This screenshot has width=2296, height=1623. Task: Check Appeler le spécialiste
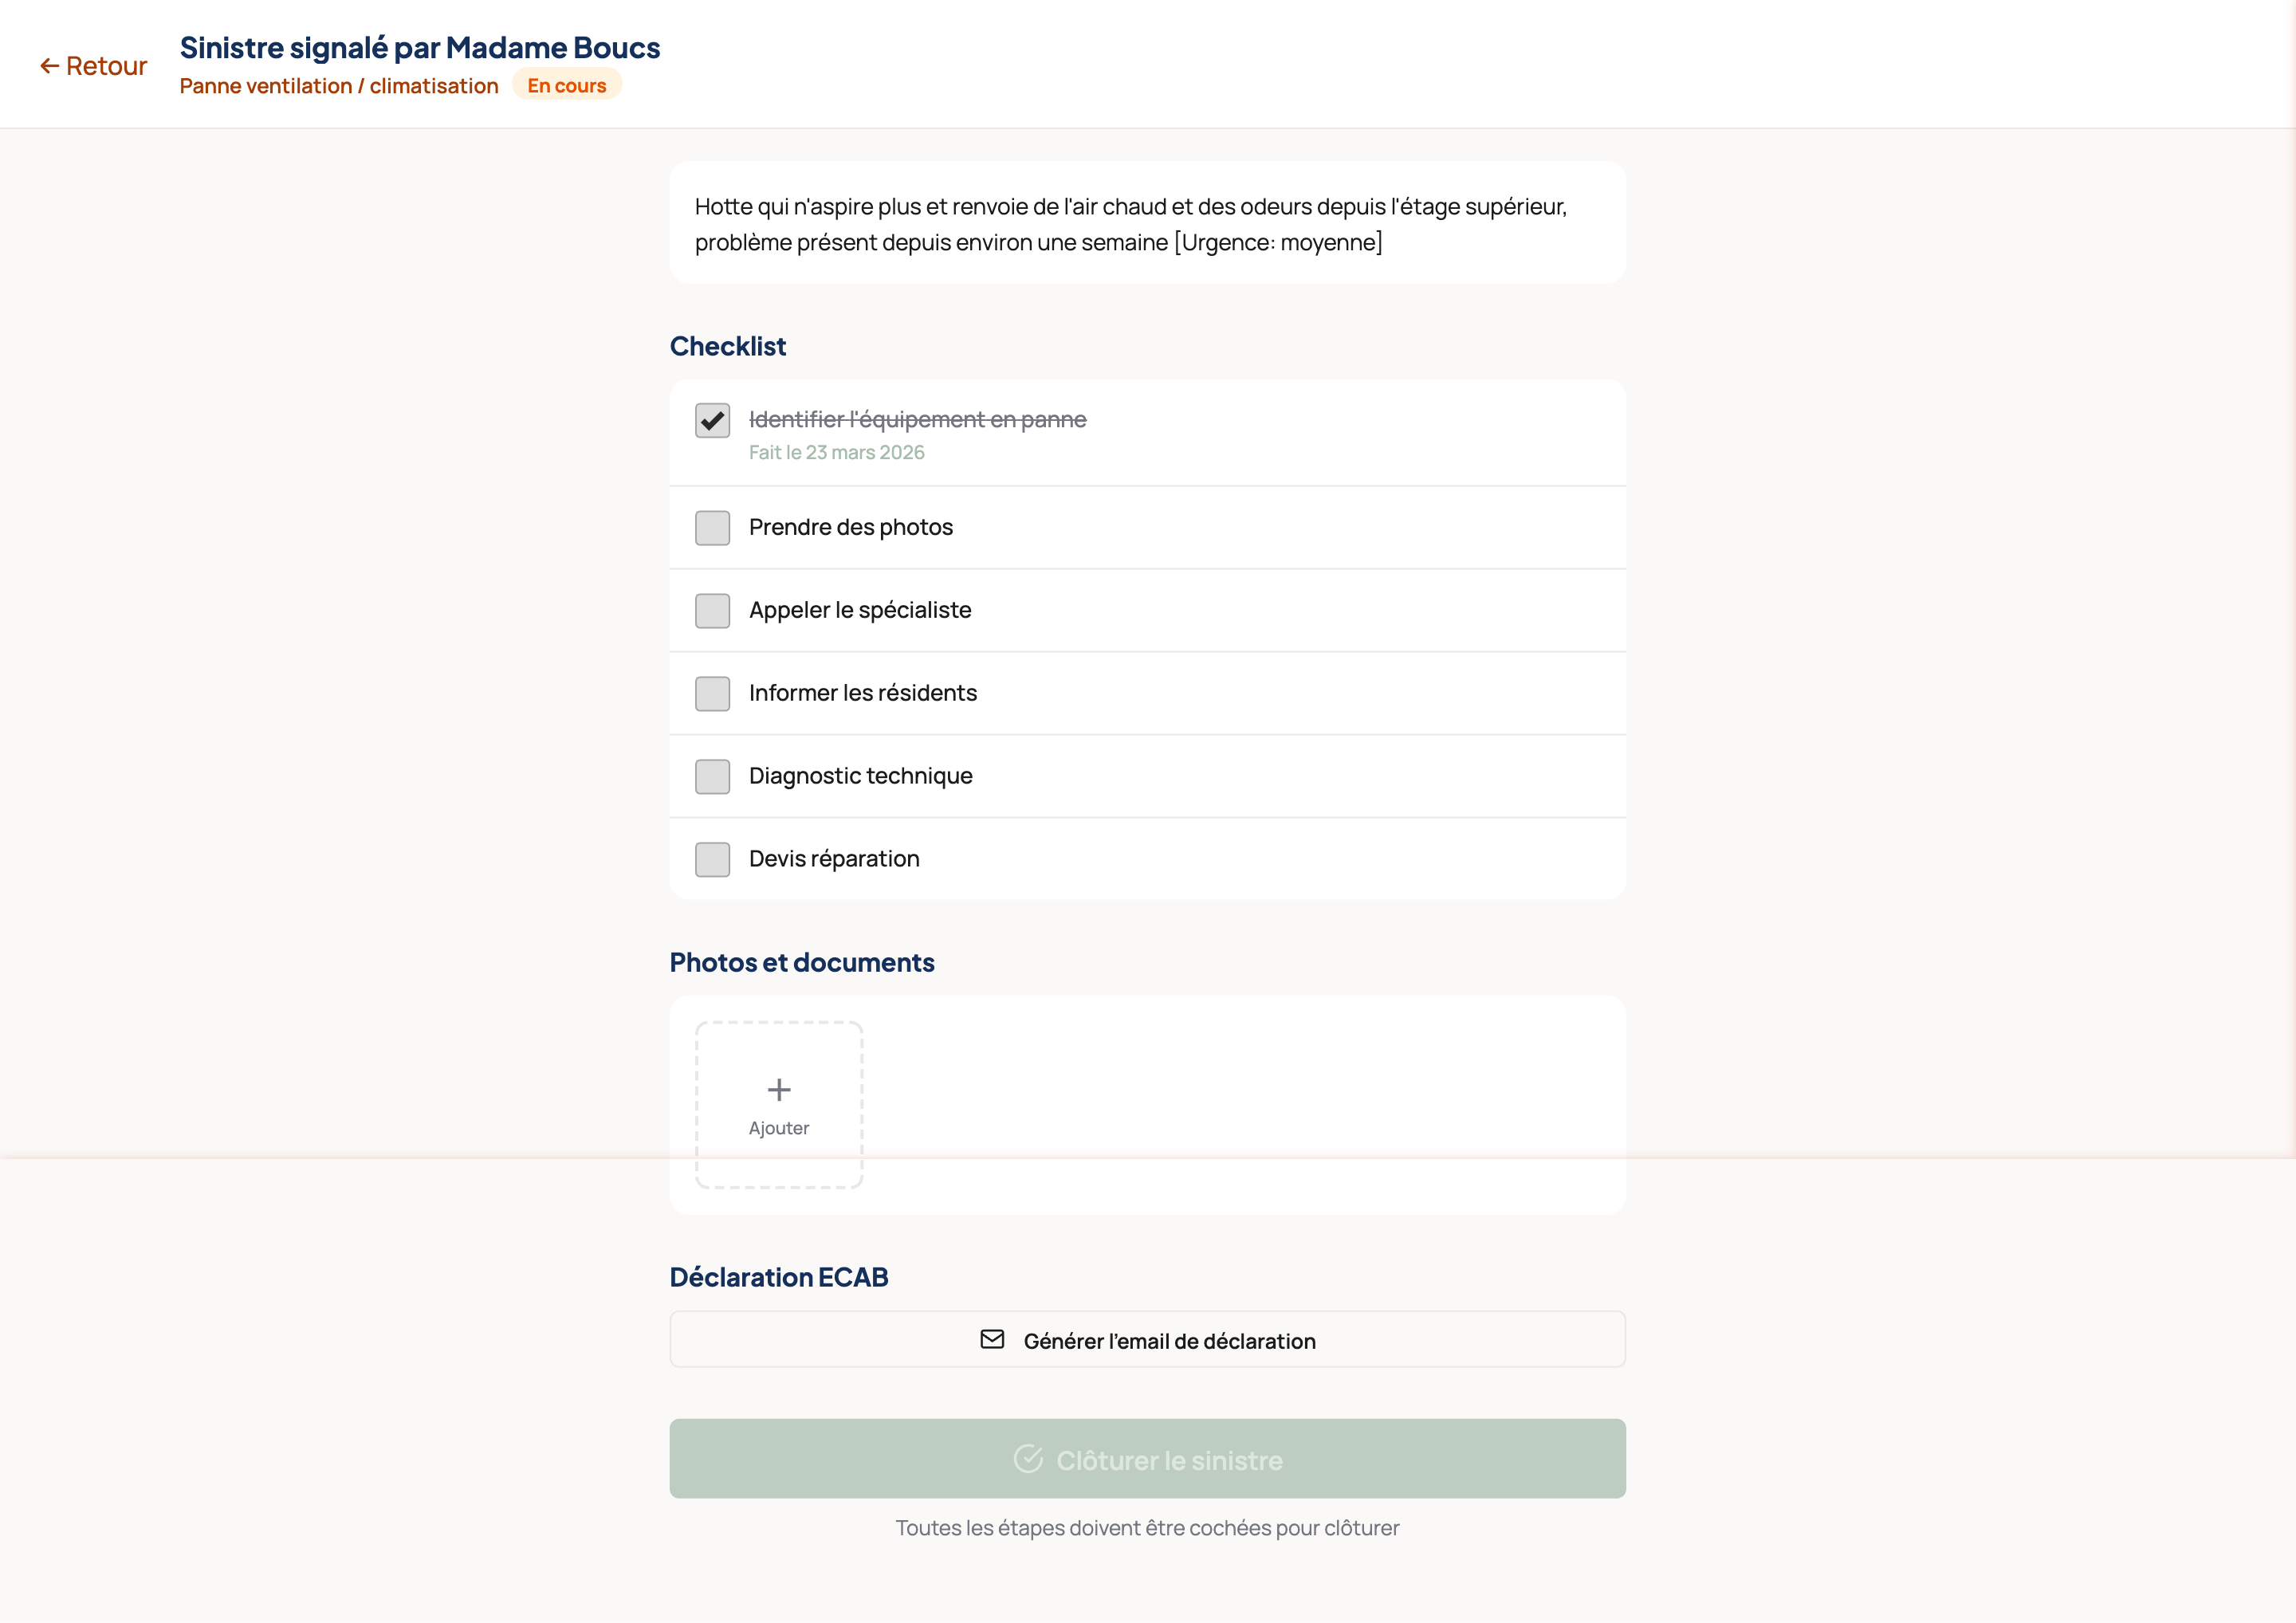point(712,610)
